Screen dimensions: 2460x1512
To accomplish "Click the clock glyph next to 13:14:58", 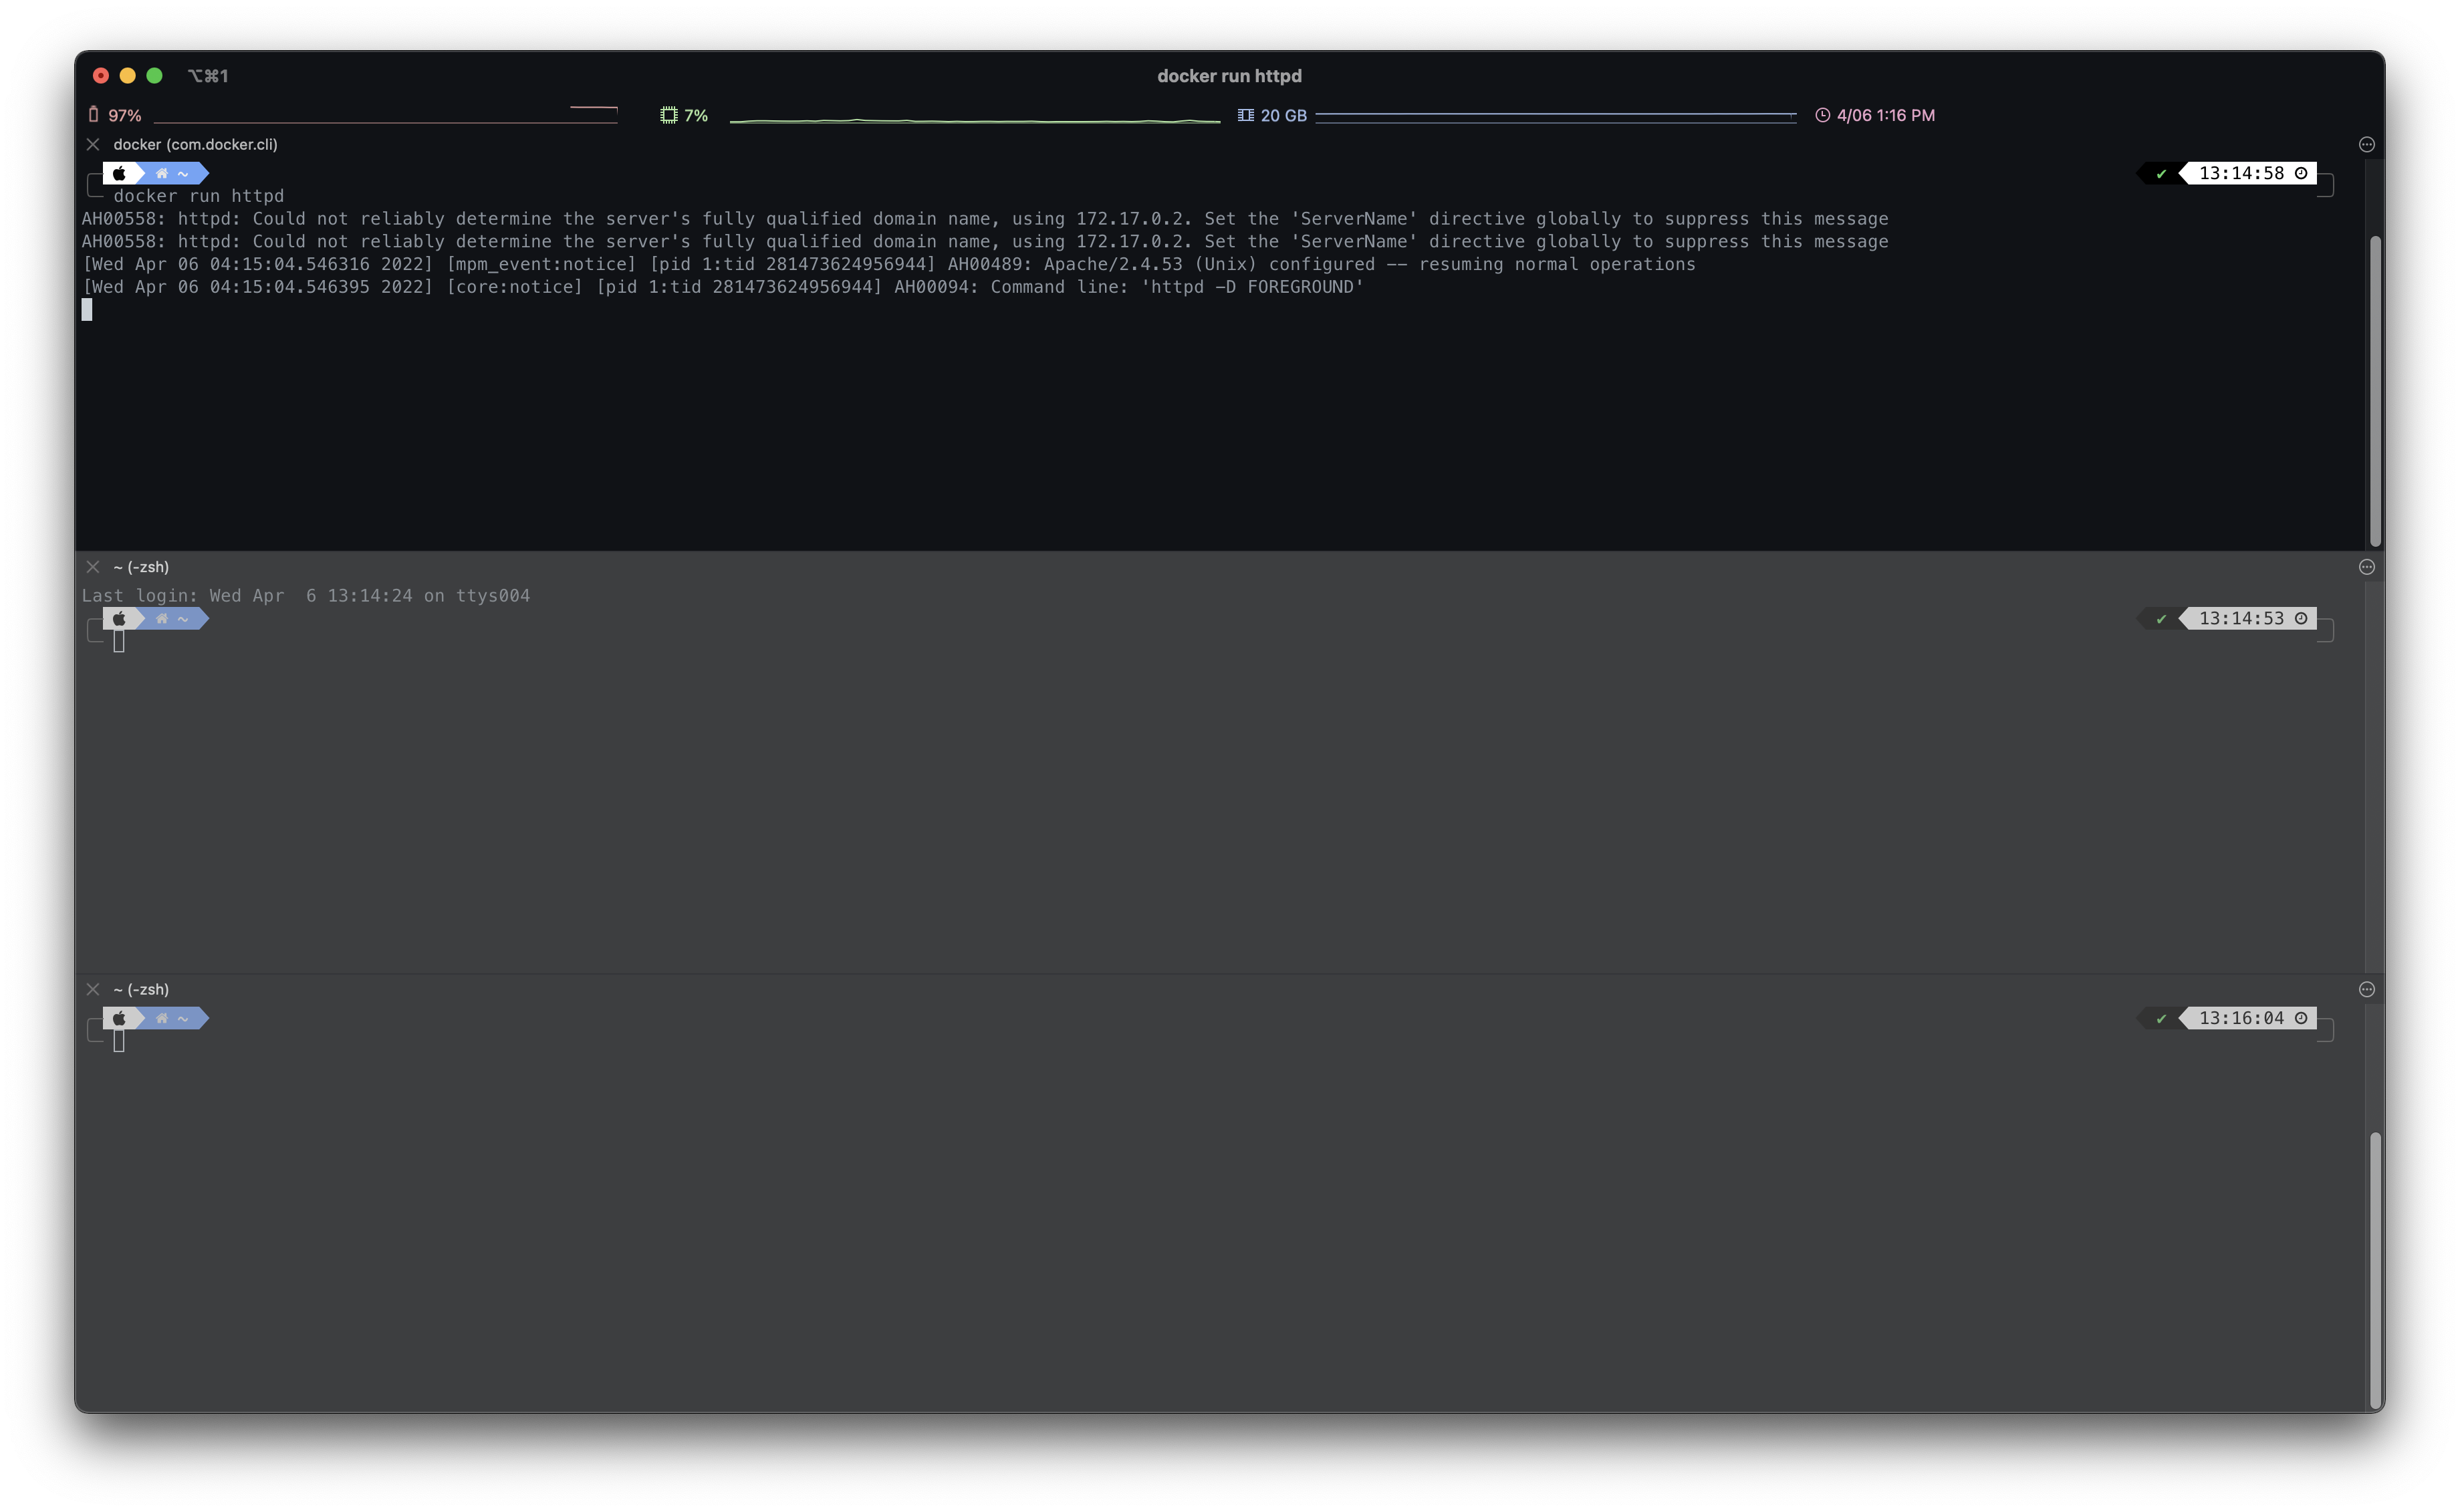I will pyautogui.click(x=2300, y=173).
